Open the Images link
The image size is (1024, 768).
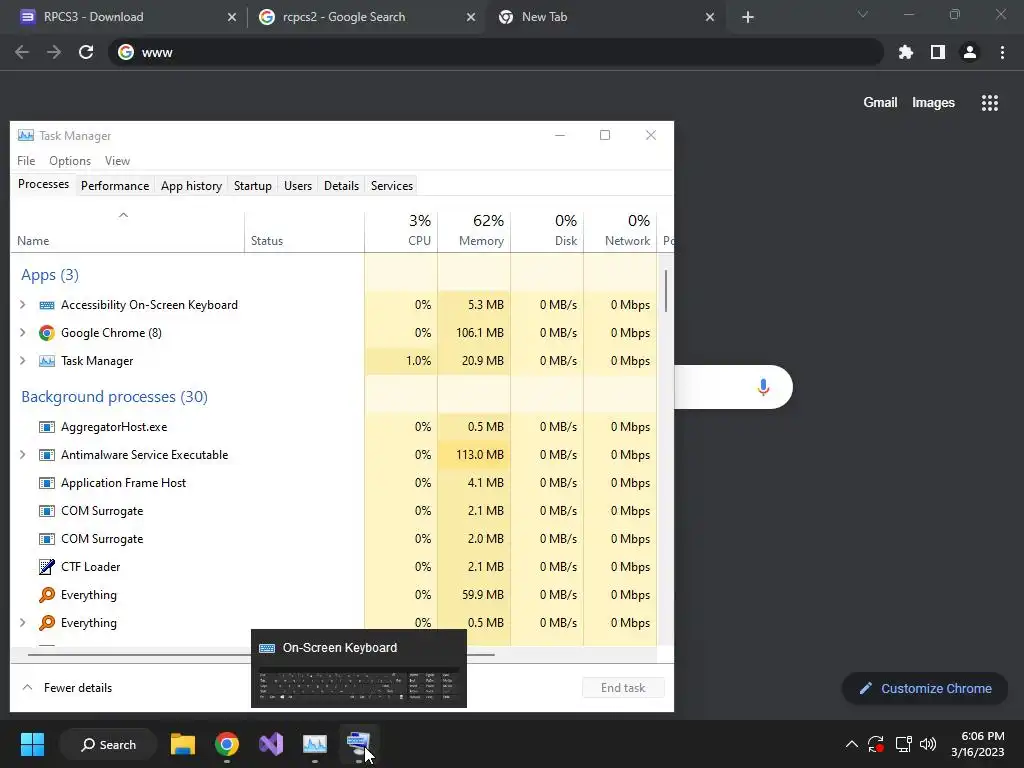click(x=933, y=103)
